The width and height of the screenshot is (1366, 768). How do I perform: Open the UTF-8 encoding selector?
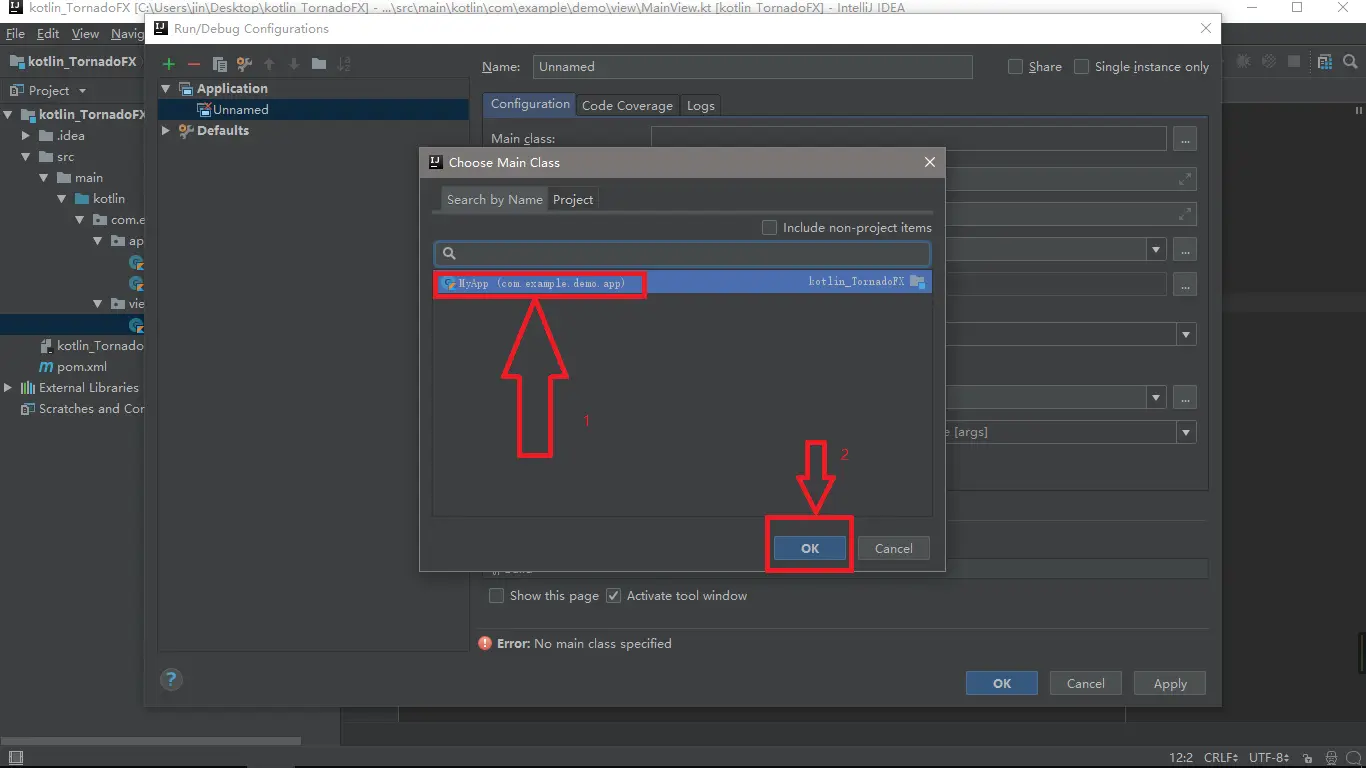pyautogui.click(x=1269, y=758)
